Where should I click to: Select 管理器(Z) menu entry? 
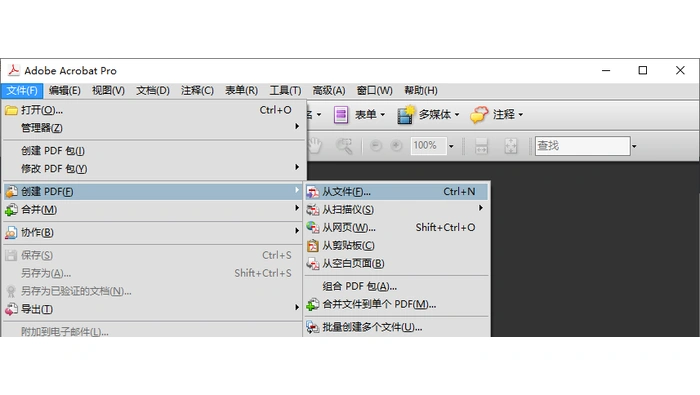coord(154,128)
